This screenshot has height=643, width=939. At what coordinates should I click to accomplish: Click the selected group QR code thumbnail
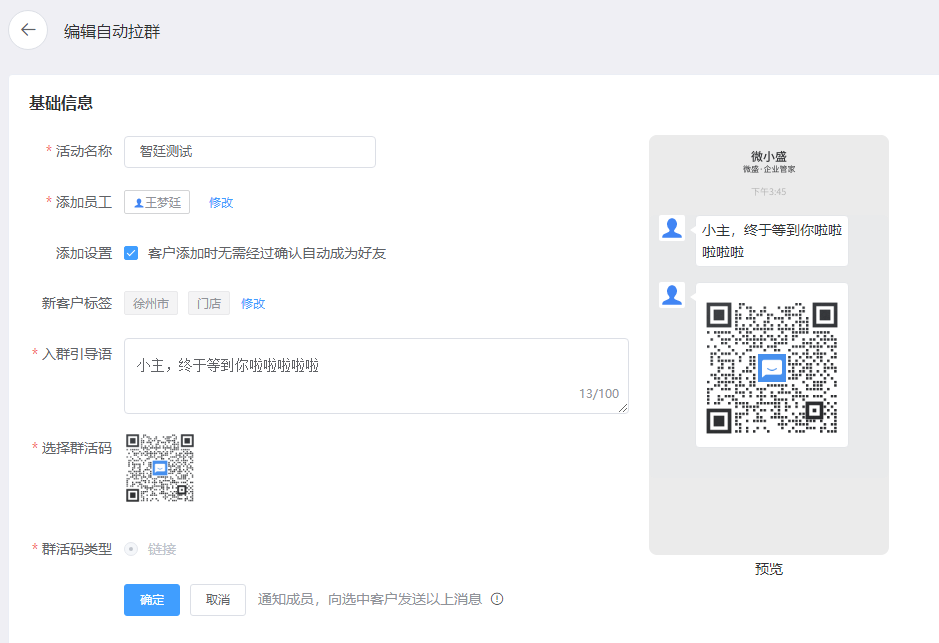(160, 468)
